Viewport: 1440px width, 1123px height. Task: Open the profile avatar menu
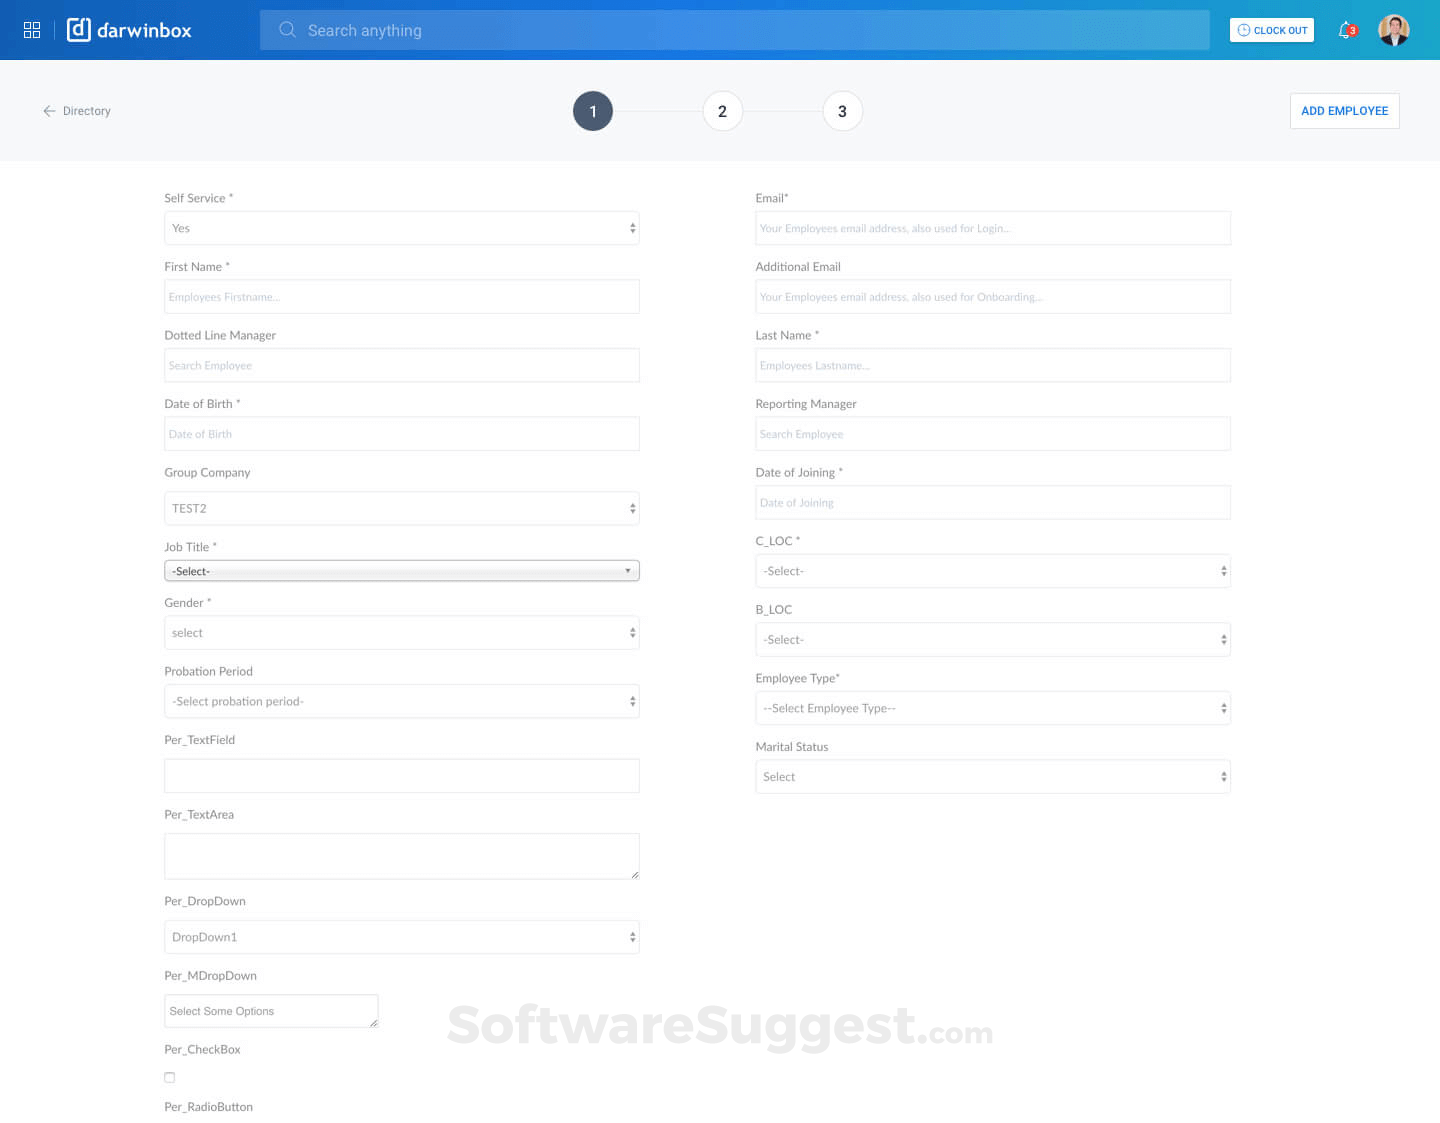(1393, 29)
